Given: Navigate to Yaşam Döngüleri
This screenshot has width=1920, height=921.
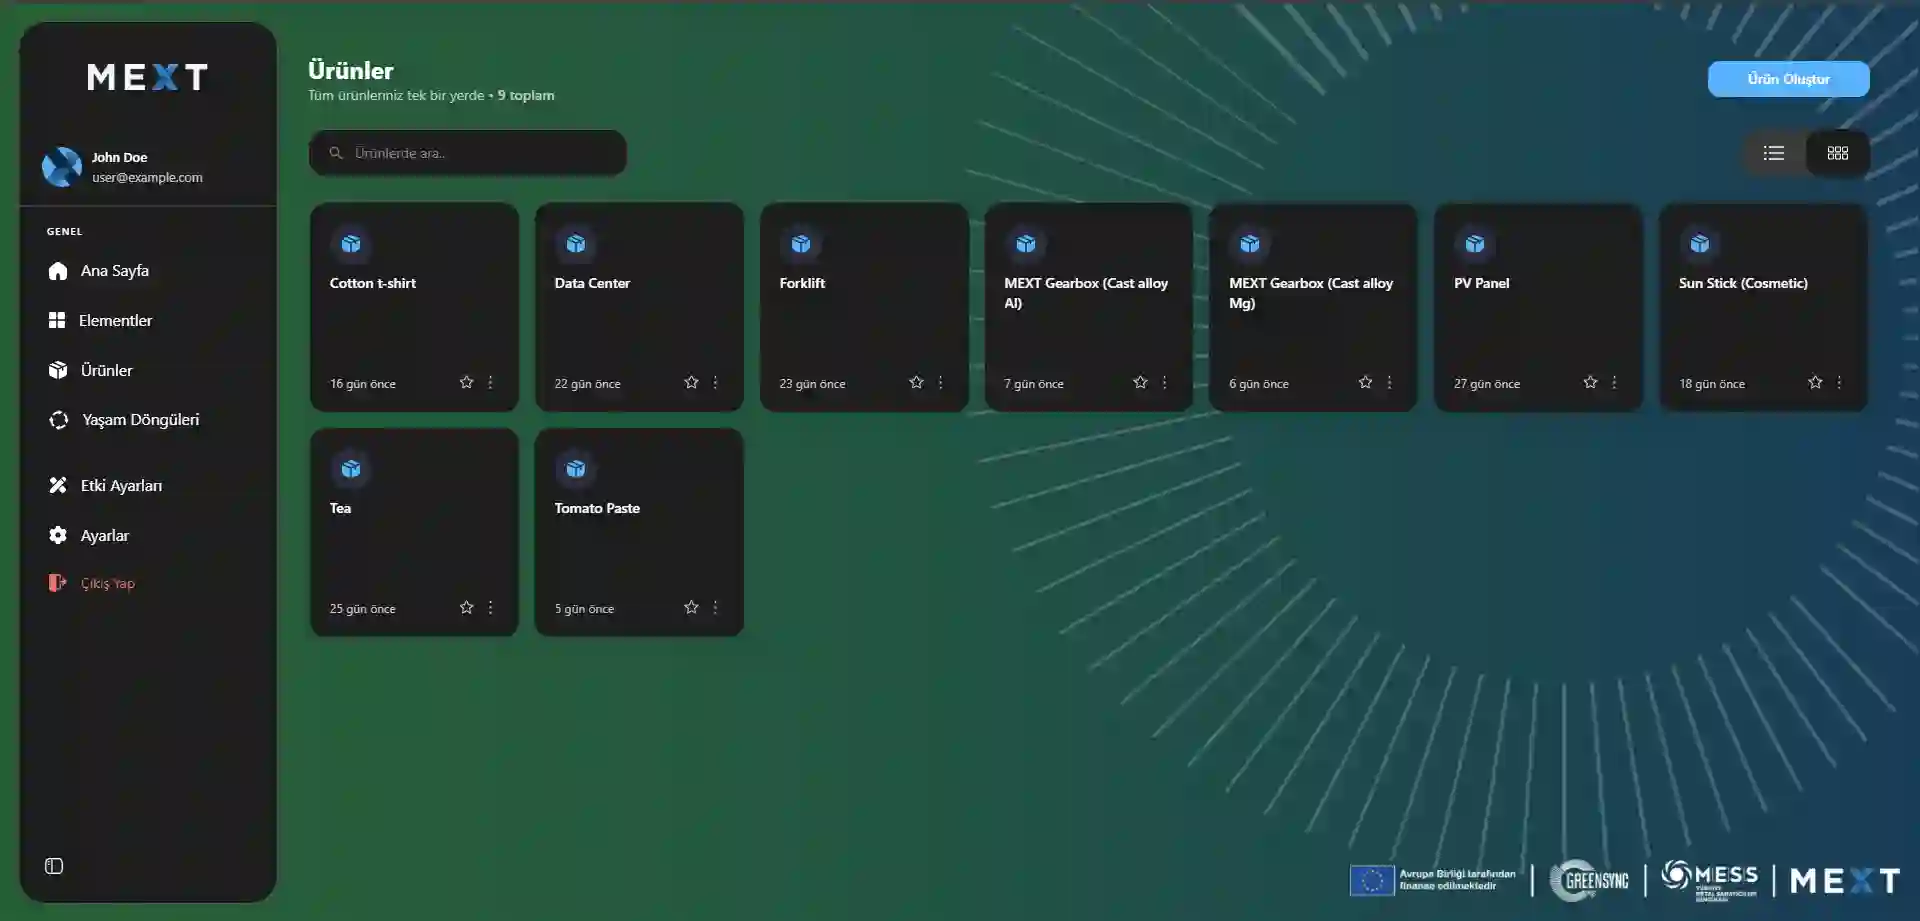Looking at the screenshot, I should coord(141,420).
